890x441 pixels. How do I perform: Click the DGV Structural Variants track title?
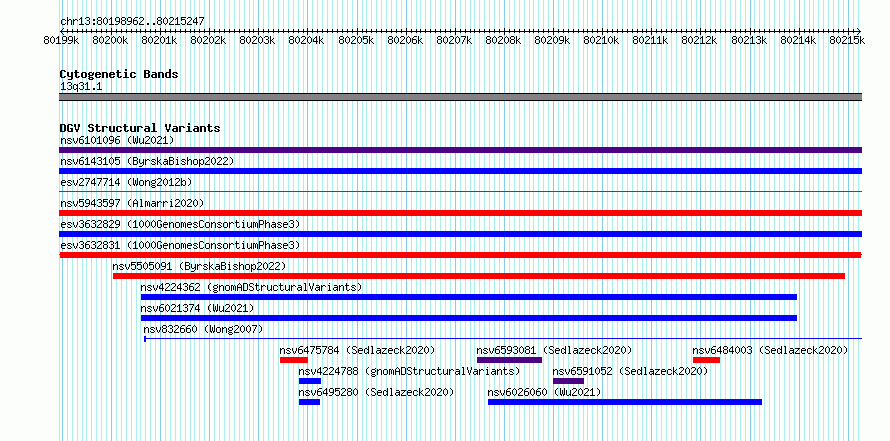tap(140, 128)
